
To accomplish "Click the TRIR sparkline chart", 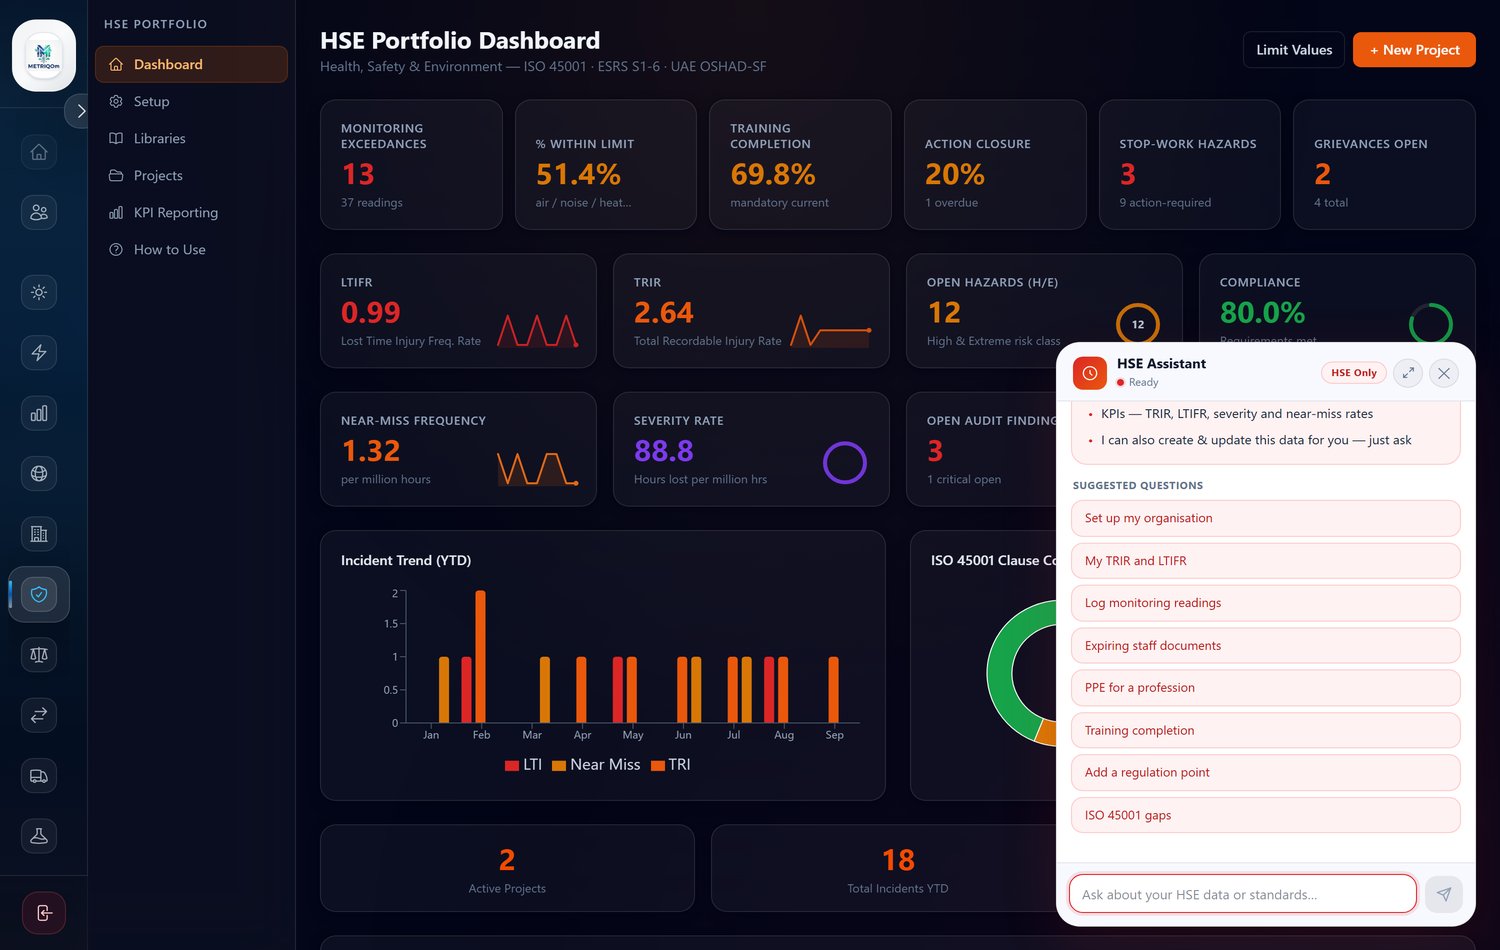I will [831, 331].
